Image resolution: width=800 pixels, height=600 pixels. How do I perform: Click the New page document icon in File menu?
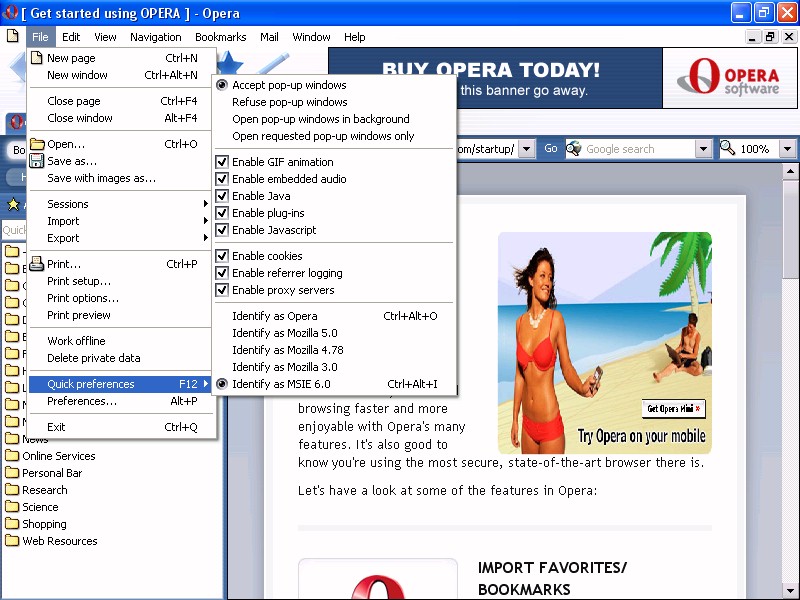pos(37,58)
